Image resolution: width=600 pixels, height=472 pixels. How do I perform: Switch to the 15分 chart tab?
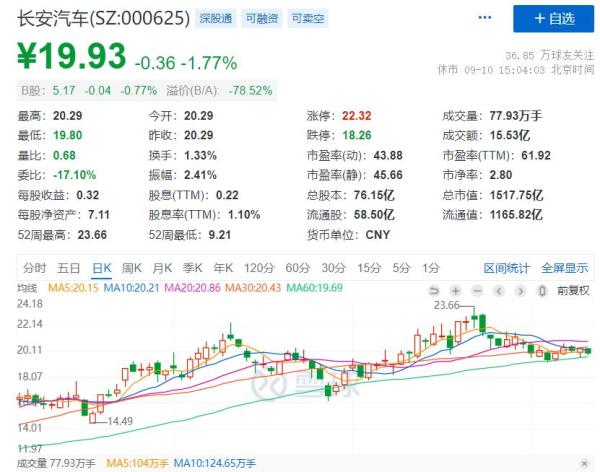coord(369,268)
